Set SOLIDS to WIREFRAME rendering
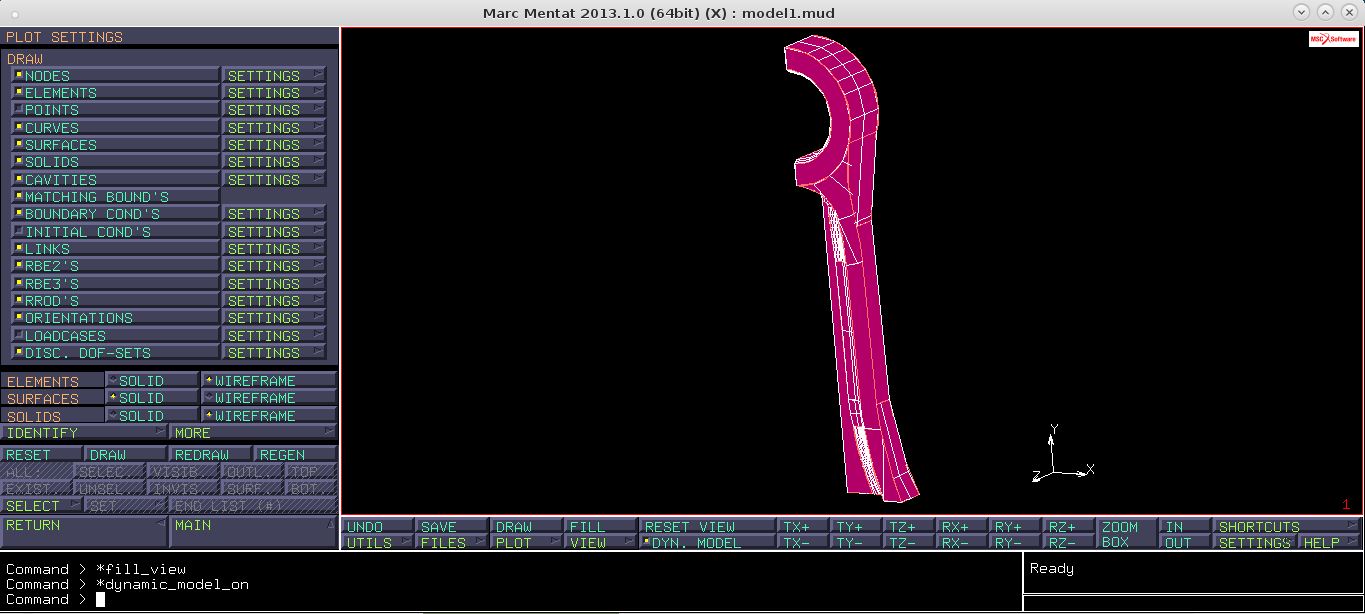 click(269, 415)
